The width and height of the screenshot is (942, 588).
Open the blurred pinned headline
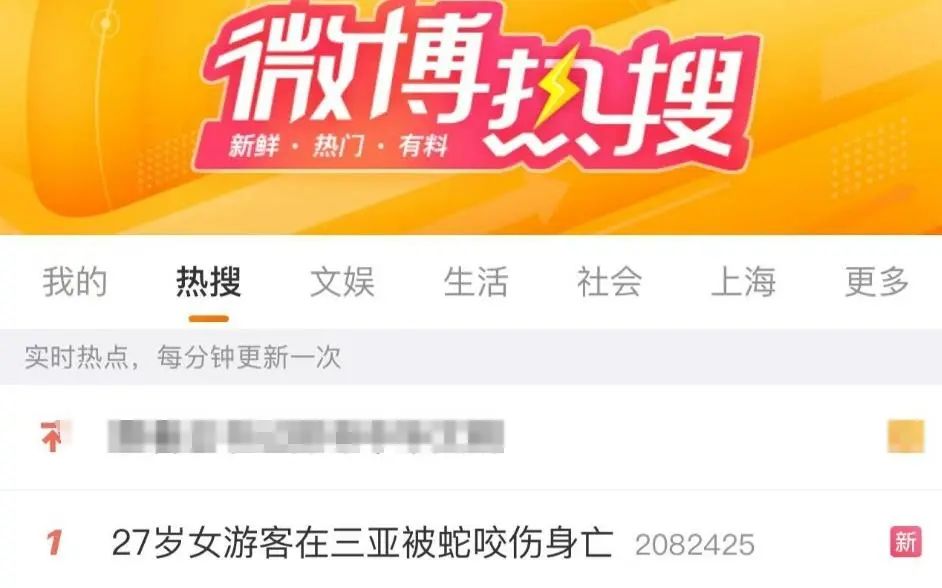(306, 436)
